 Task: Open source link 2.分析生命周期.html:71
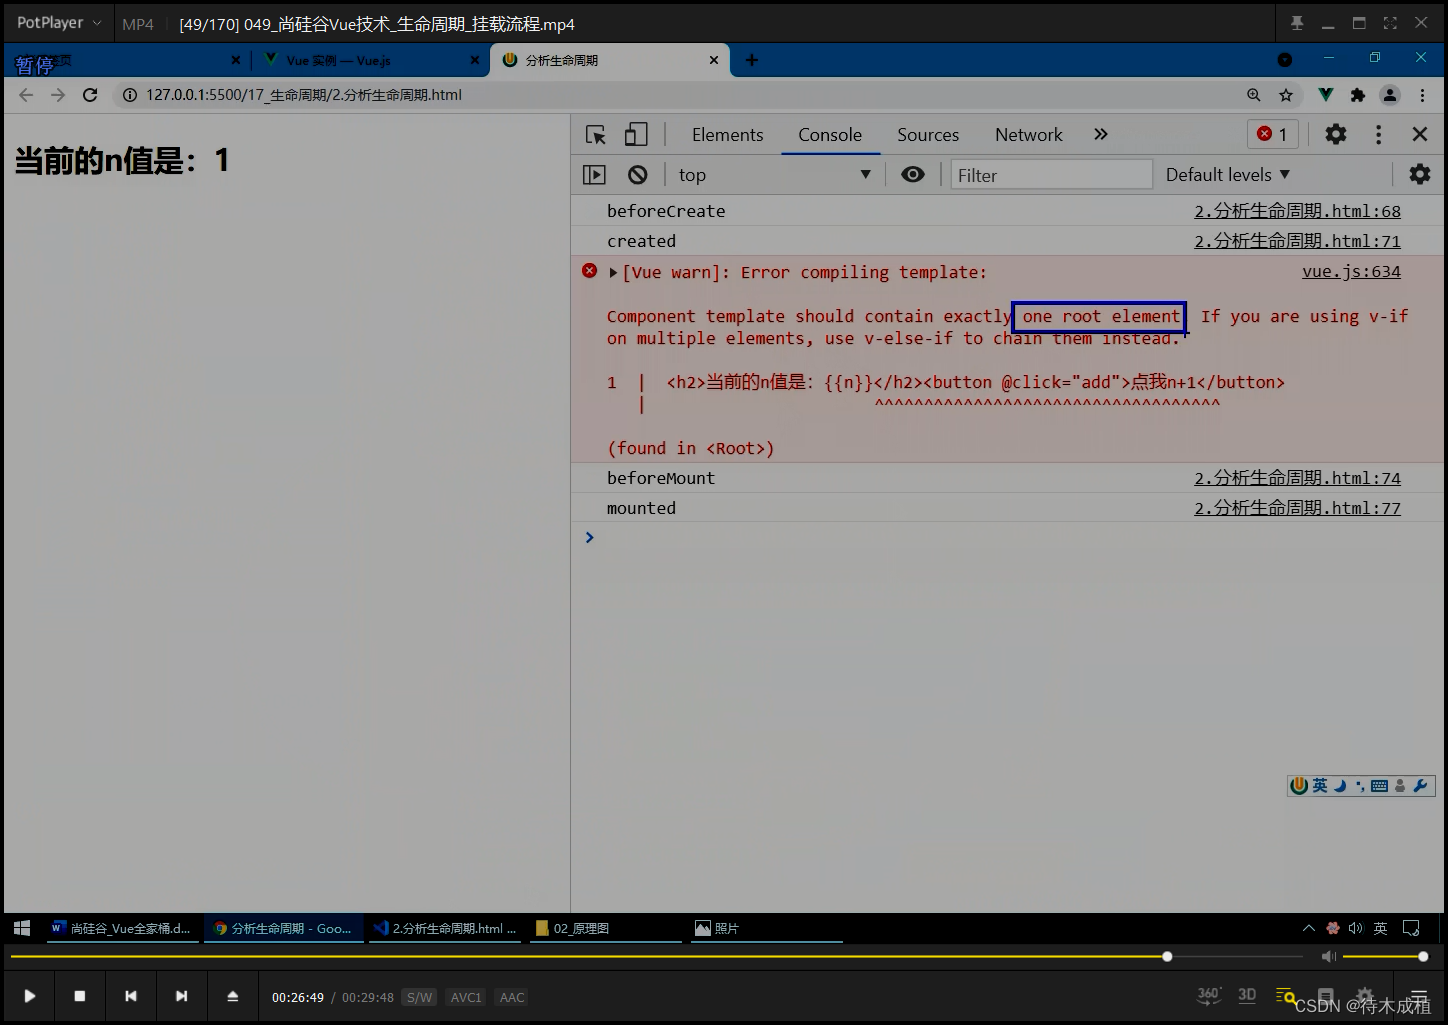tap(1297, 241)
